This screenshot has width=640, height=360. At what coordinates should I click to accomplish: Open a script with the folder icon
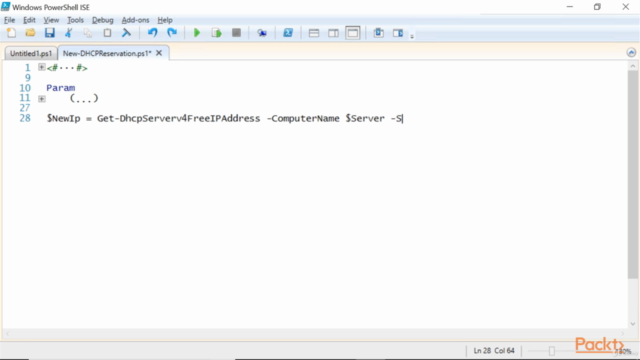[30, 33]
